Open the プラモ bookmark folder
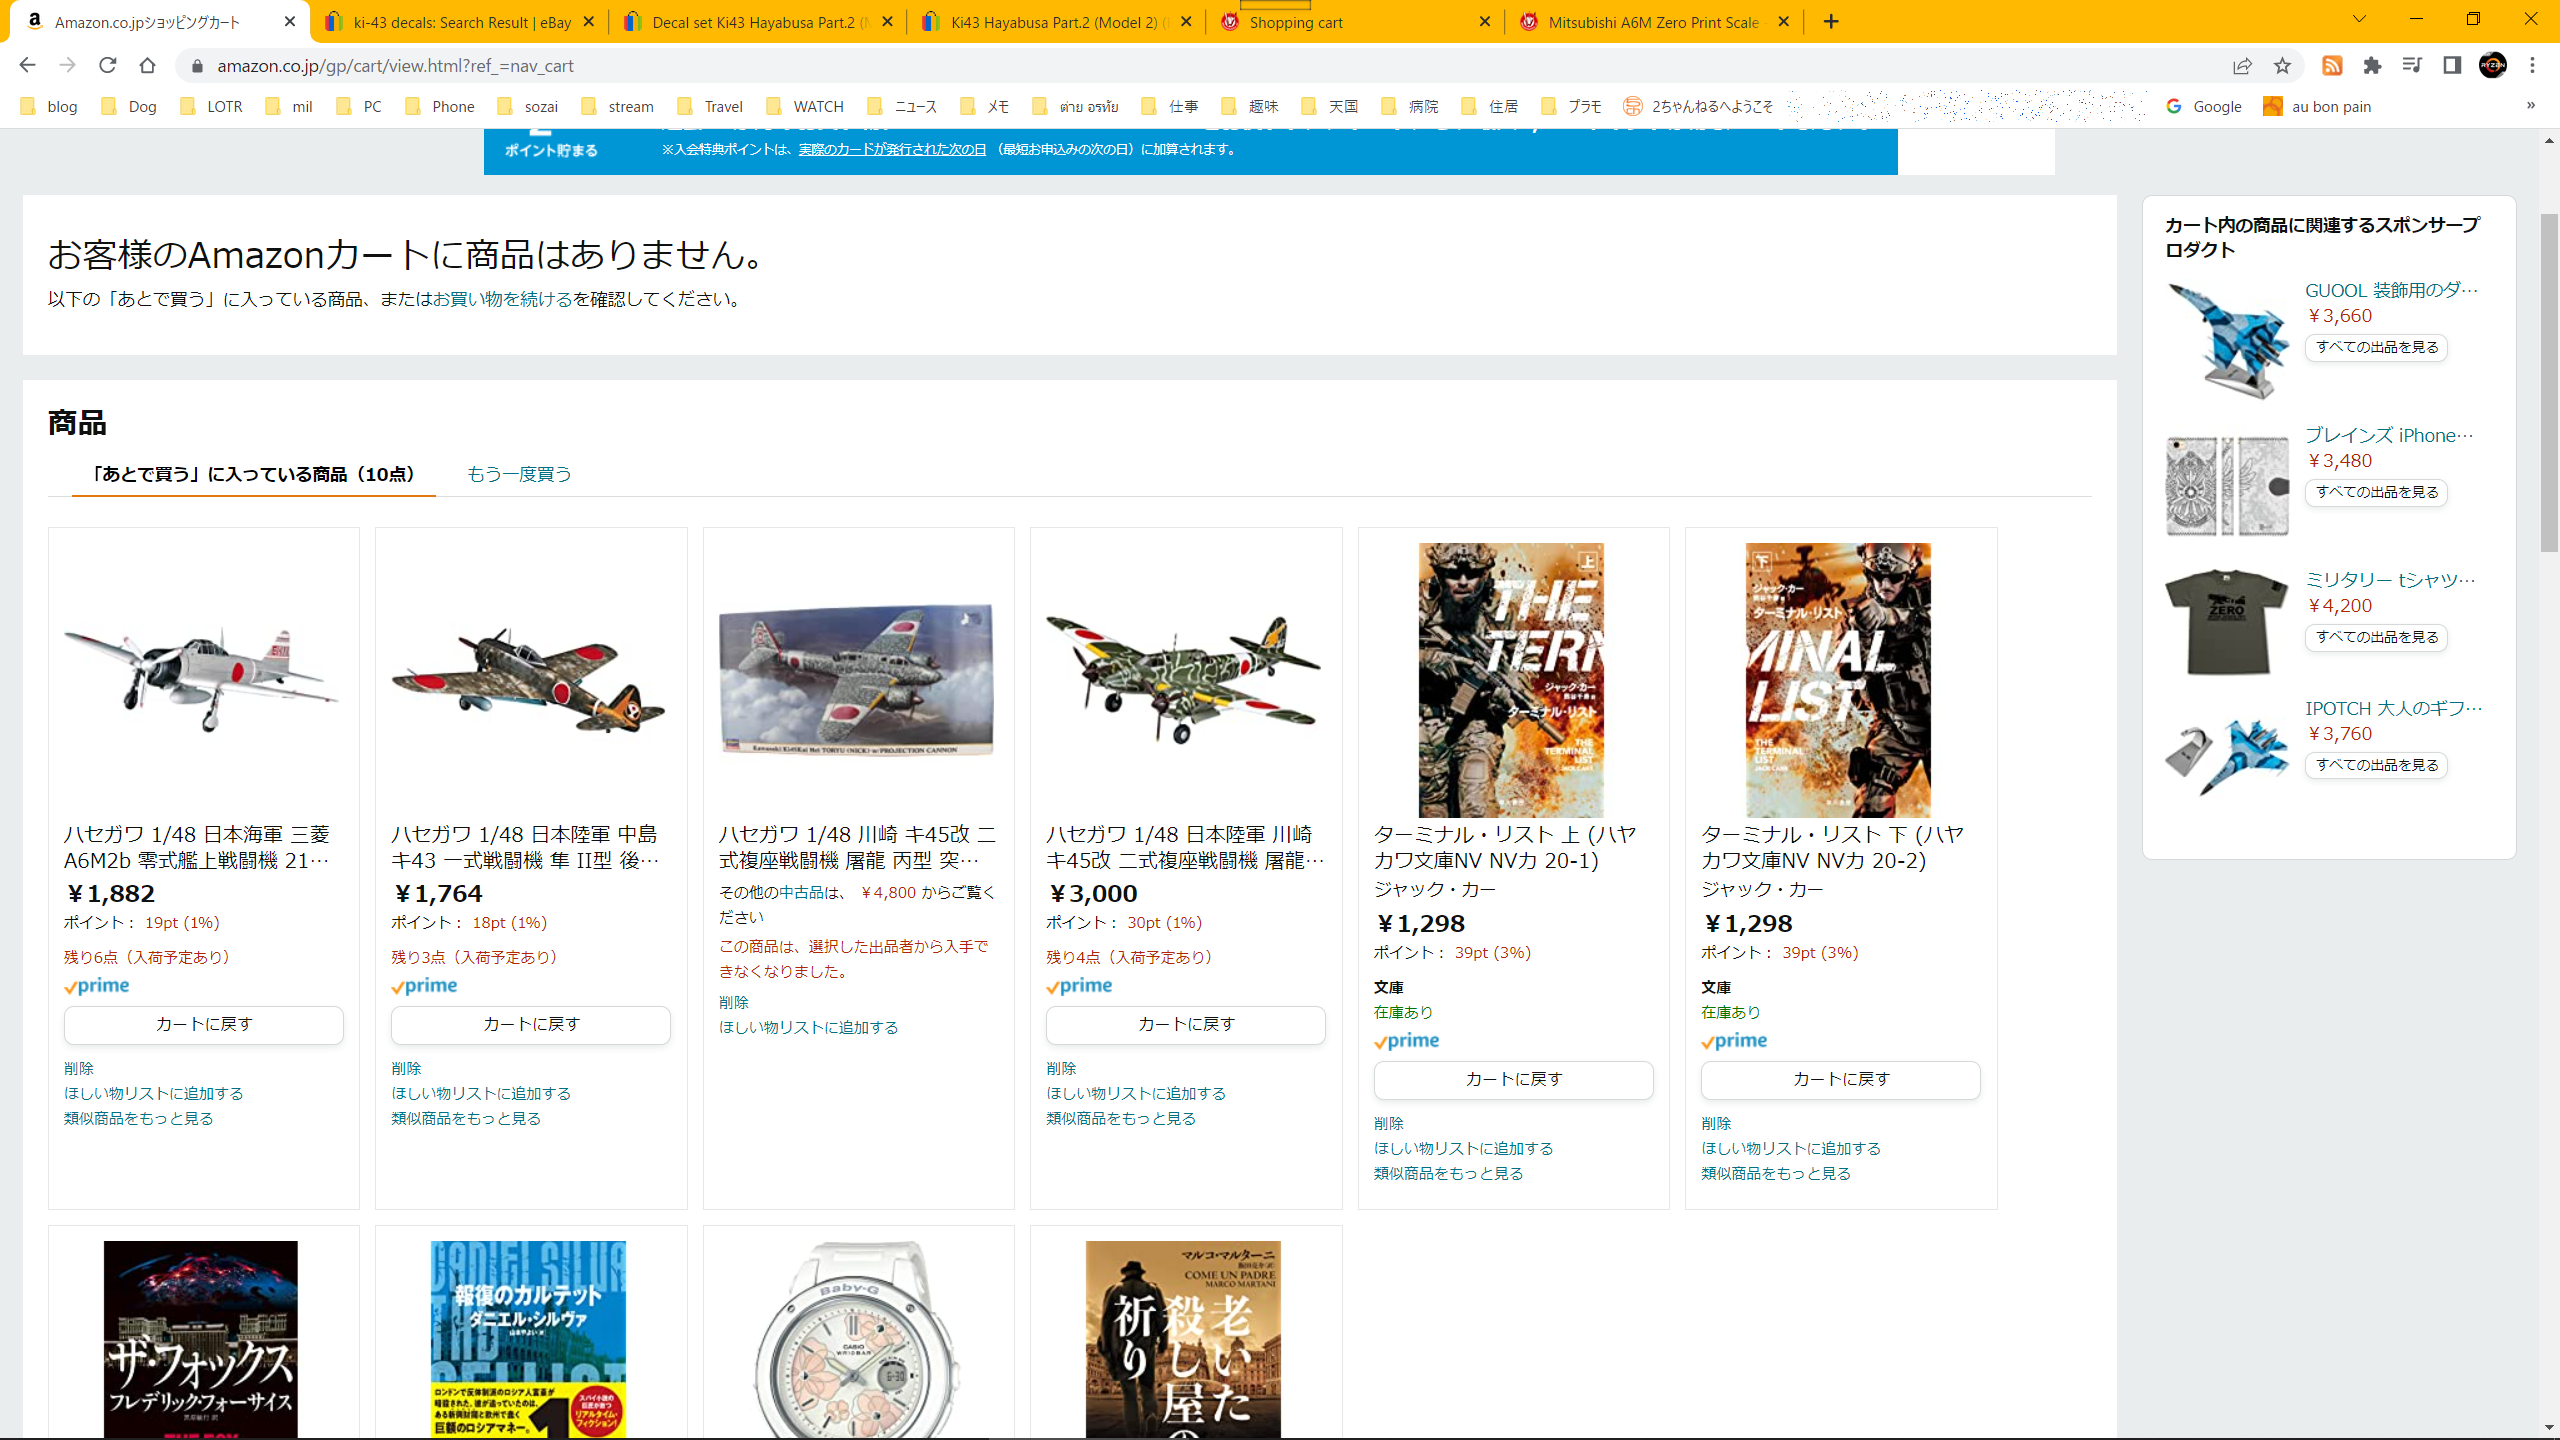Screen dimensions: 2560x1440 [1571, 106]
